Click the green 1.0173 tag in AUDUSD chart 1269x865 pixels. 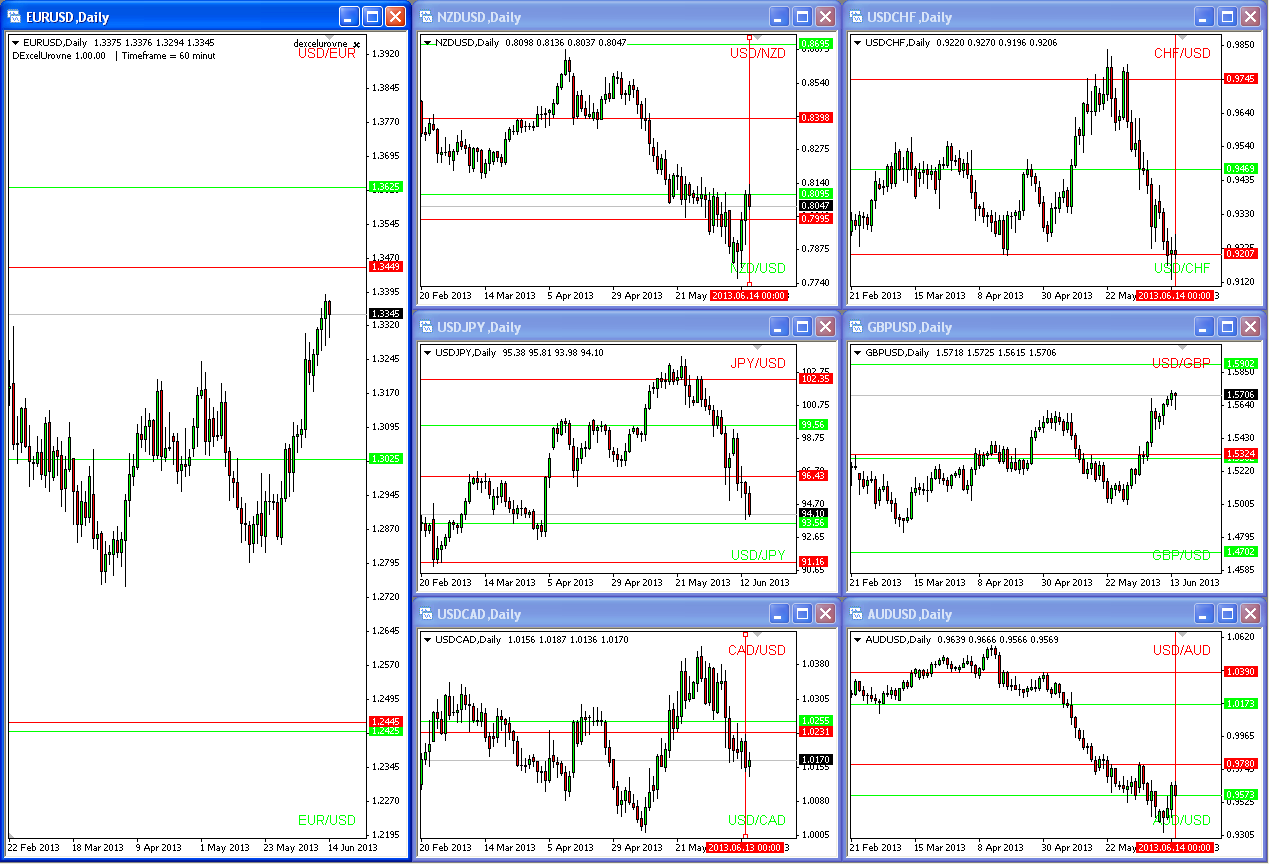[1240, 704]
